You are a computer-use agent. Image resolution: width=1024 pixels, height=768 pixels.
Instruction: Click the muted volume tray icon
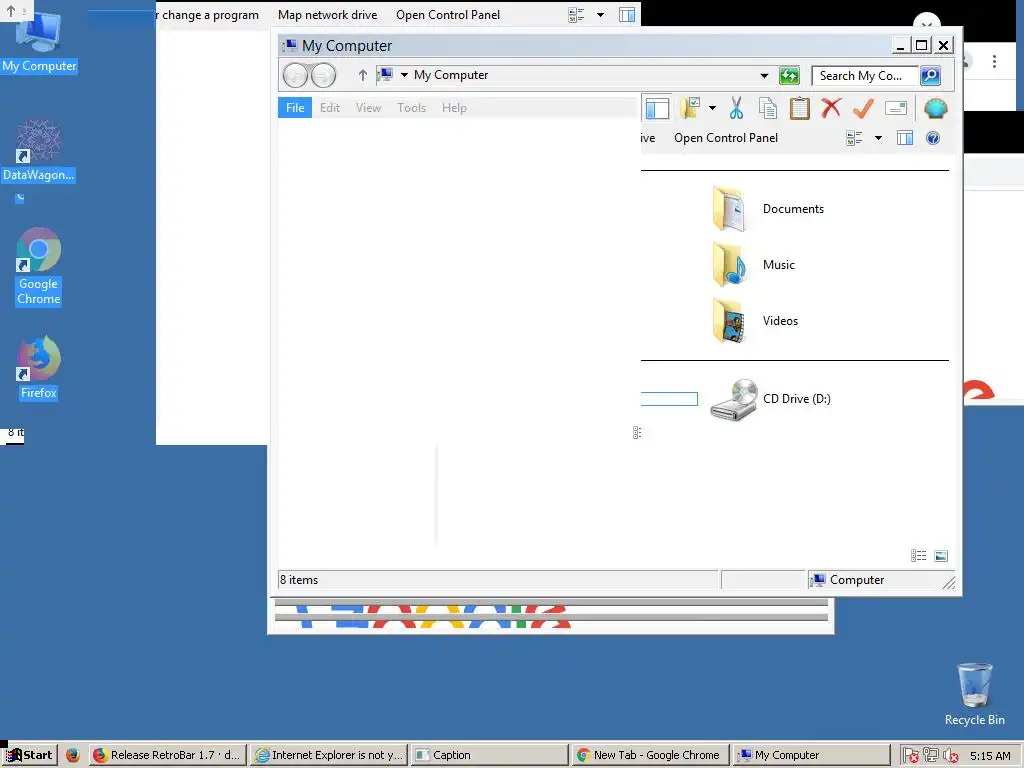tap(950, 756)
